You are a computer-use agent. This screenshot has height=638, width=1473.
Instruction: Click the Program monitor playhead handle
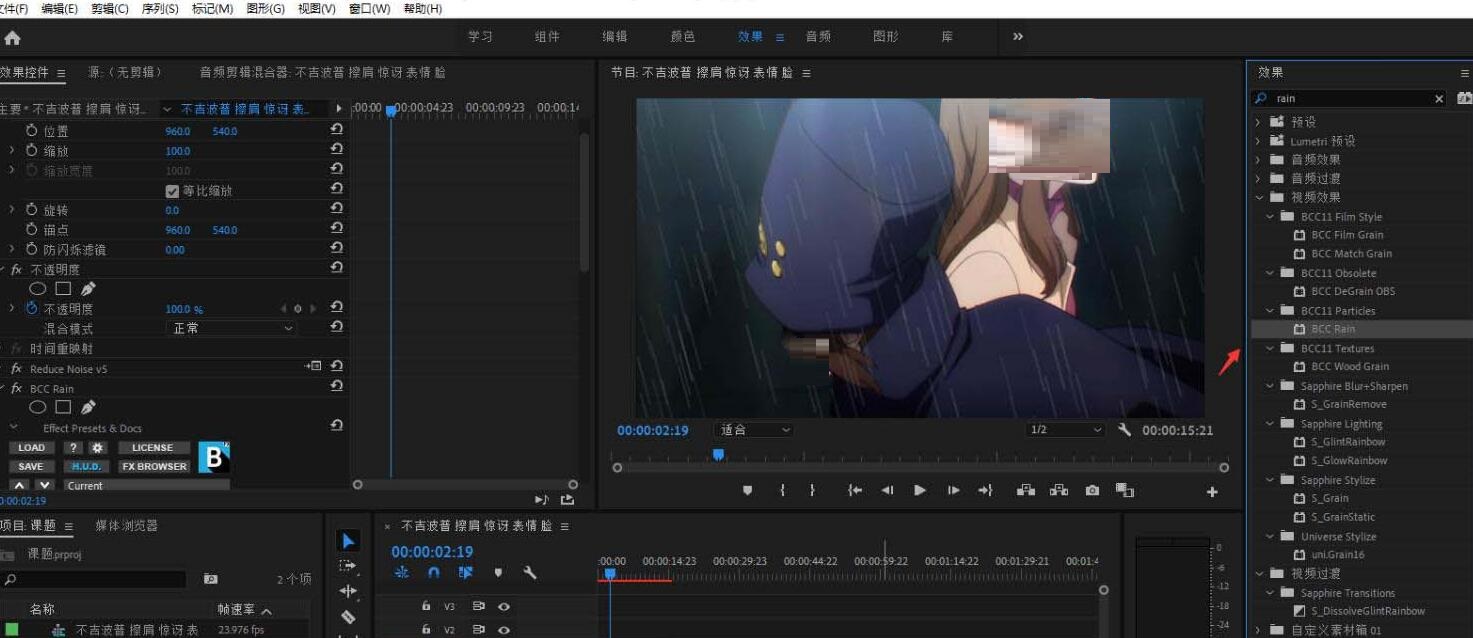point(718,455)
